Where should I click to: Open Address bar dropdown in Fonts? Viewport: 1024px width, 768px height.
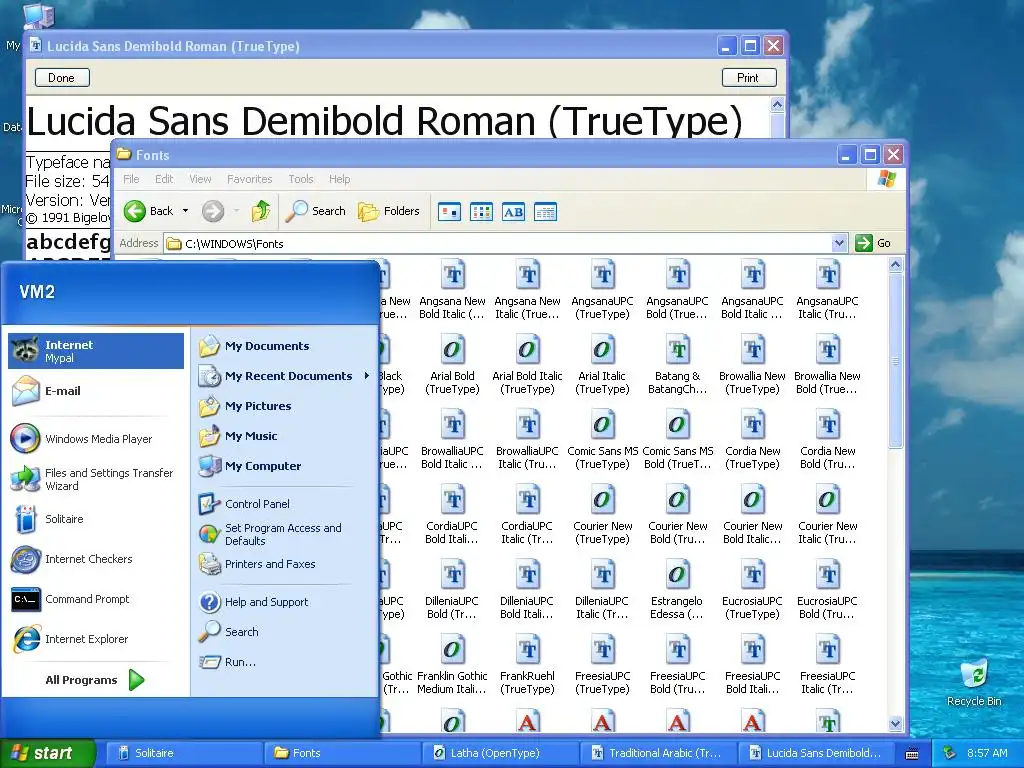pyautogui.click(x=839, y=244)
